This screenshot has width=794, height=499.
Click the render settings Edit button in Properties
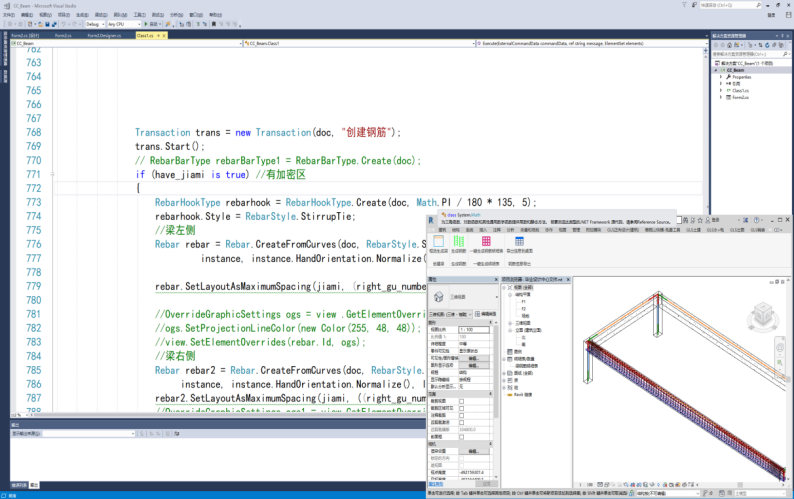(x=474, y=451)
